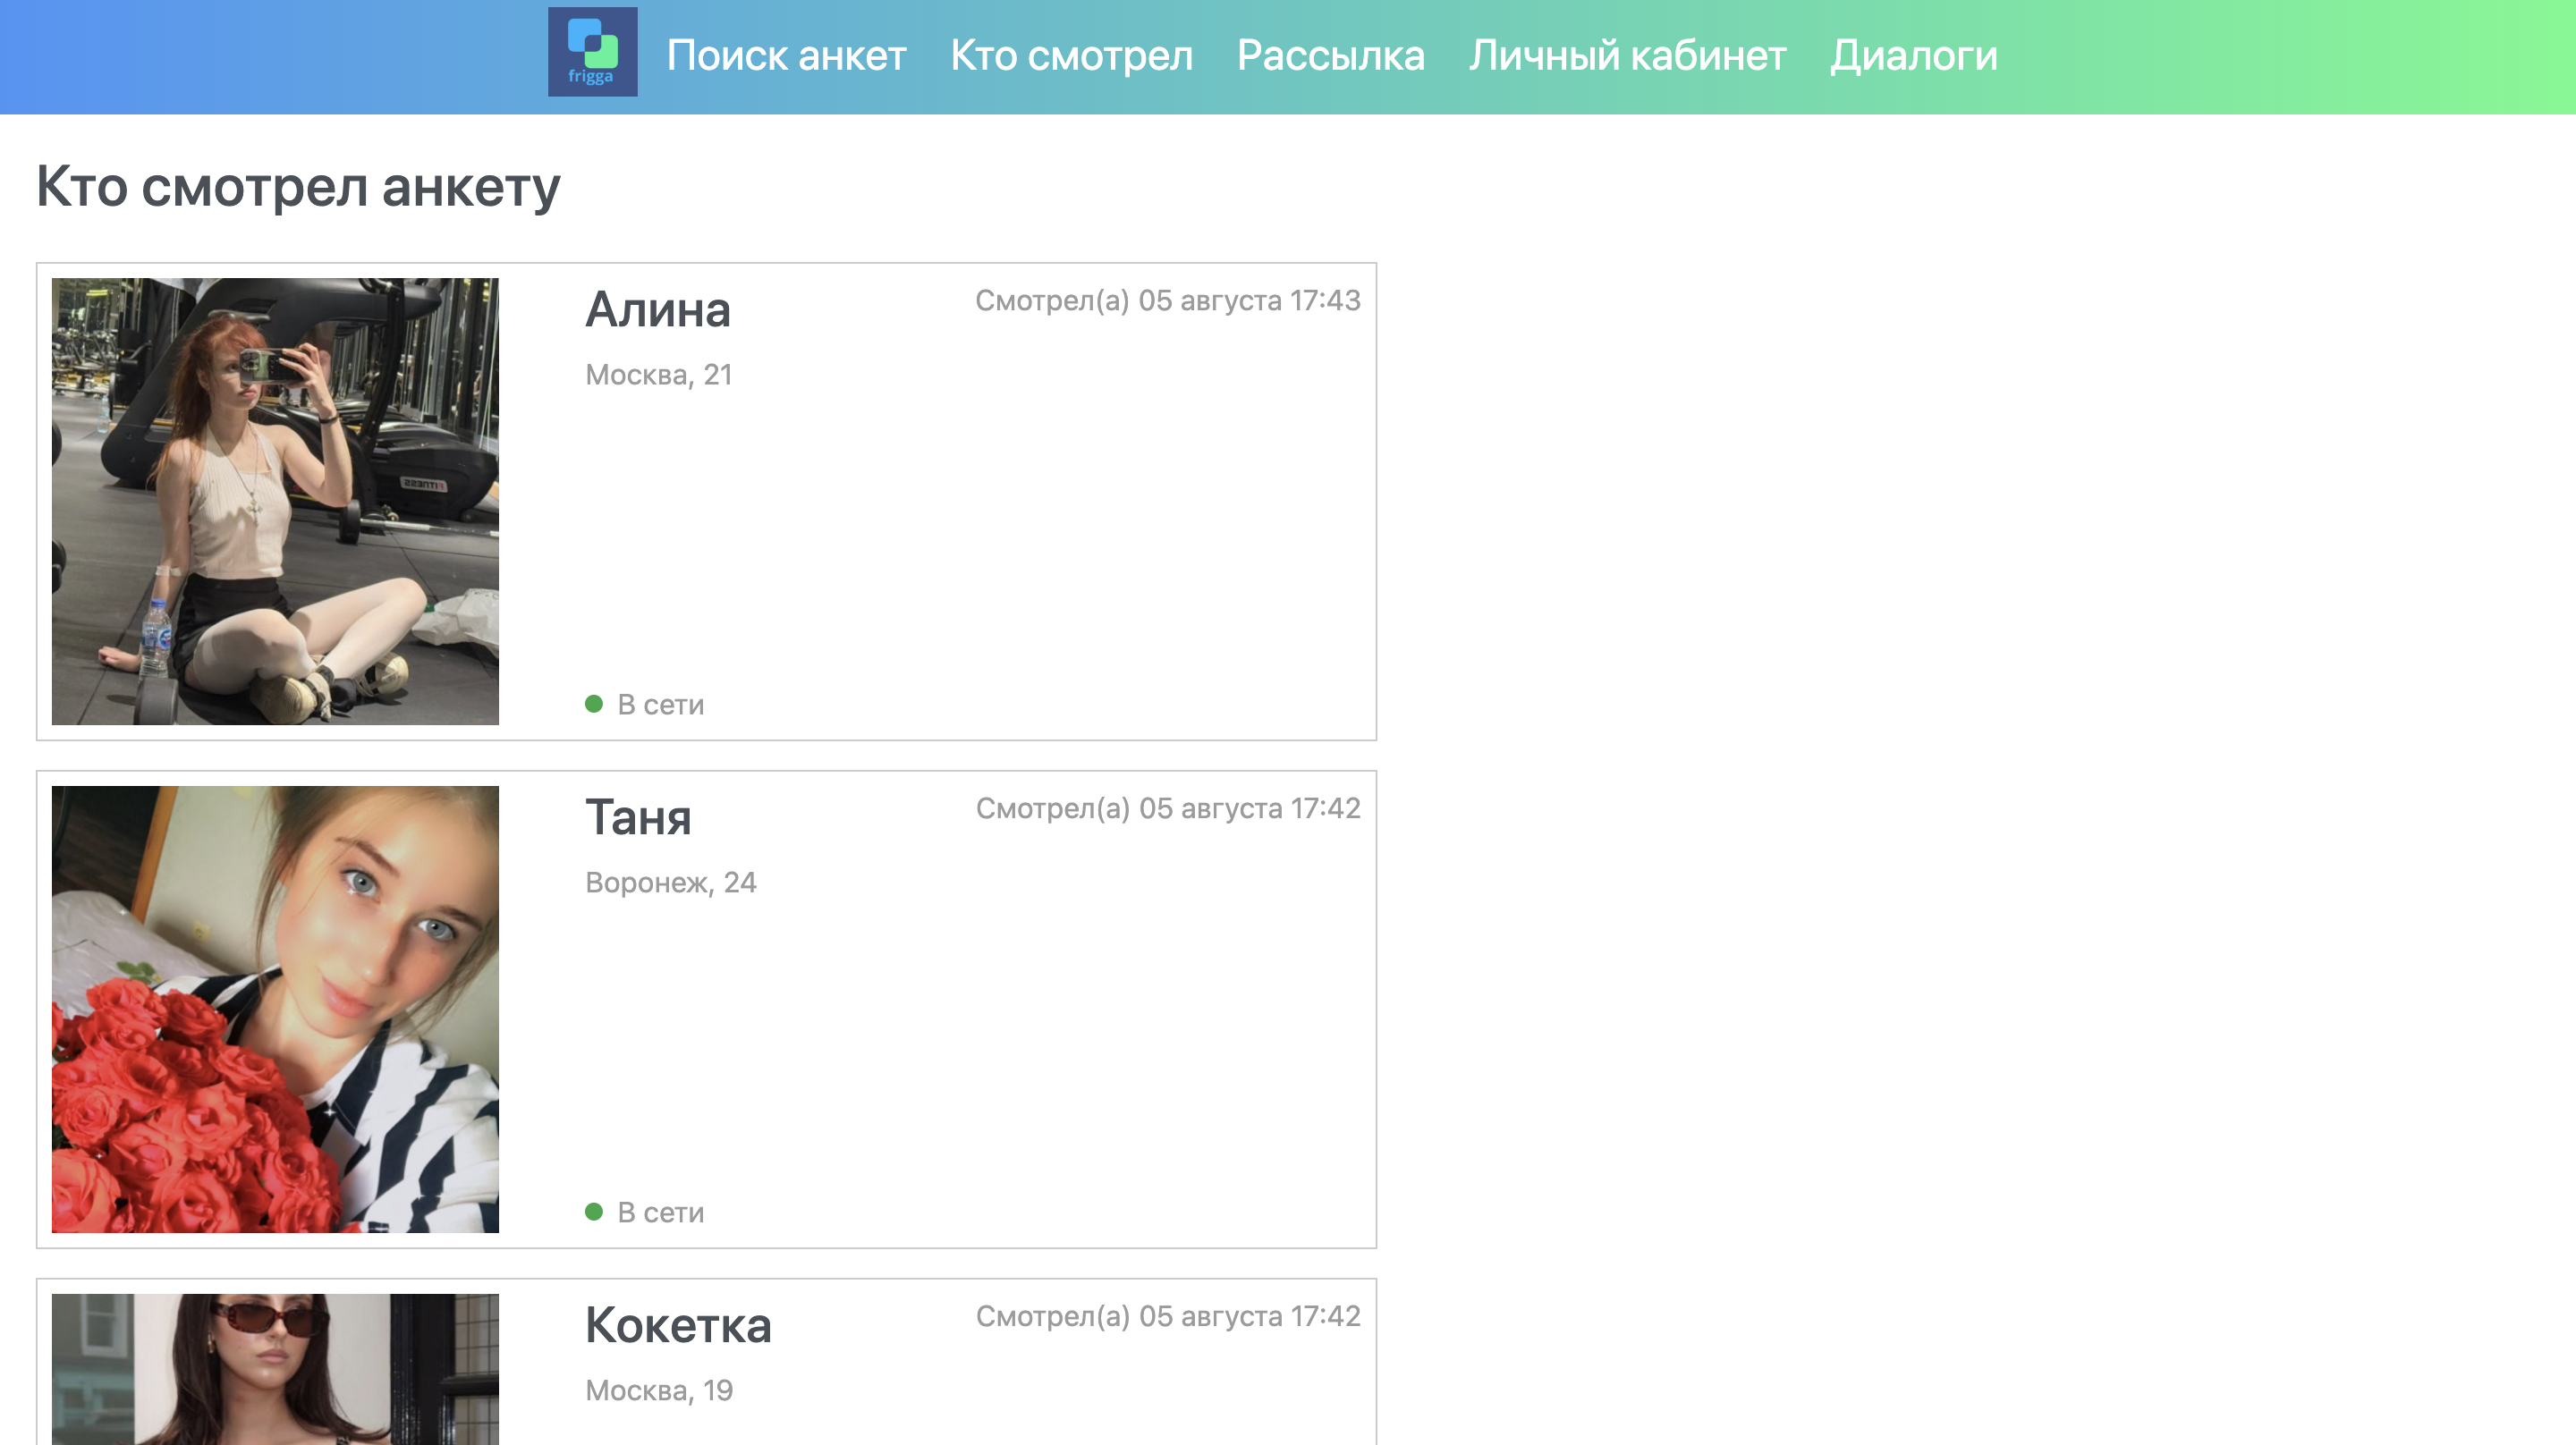Open Кокетка's profile photo
The width and height of the screenshot is (2576, 1445).
275,1369
